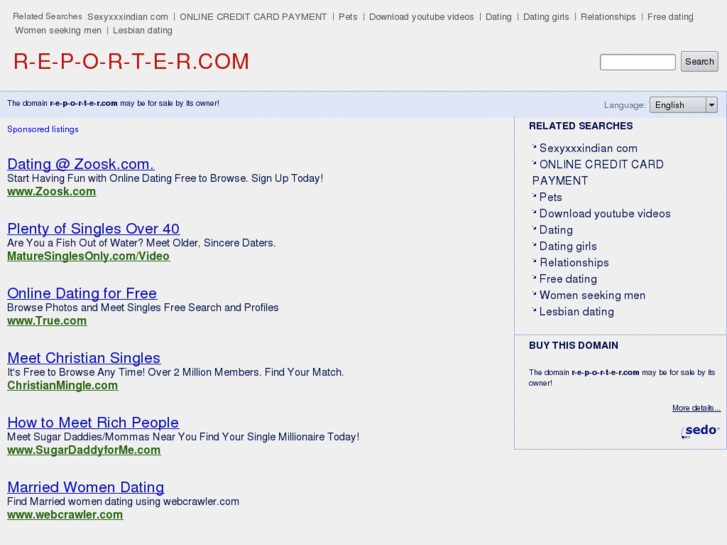Click arrow bullet beside sidebar Dating
Screen dimensions: 727x545
534,228
